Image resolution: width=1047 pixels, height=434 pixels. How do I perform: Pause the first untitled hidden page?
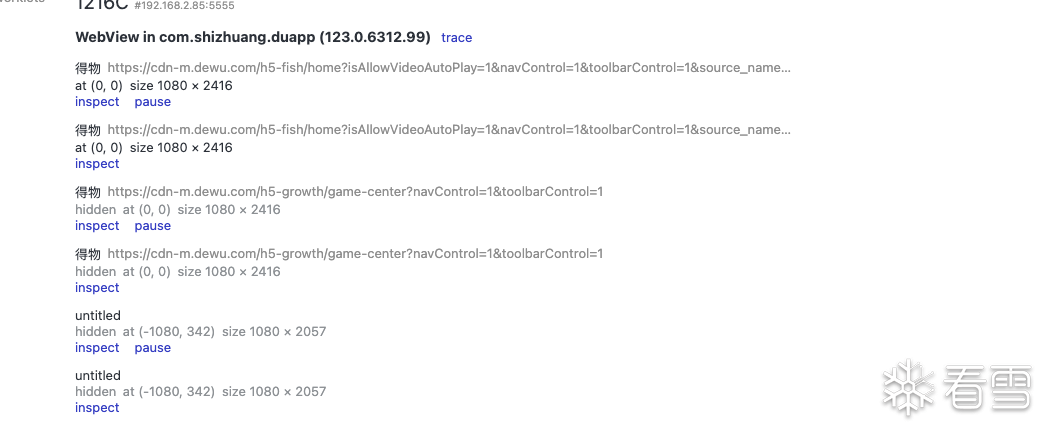[x=152, y=348]
